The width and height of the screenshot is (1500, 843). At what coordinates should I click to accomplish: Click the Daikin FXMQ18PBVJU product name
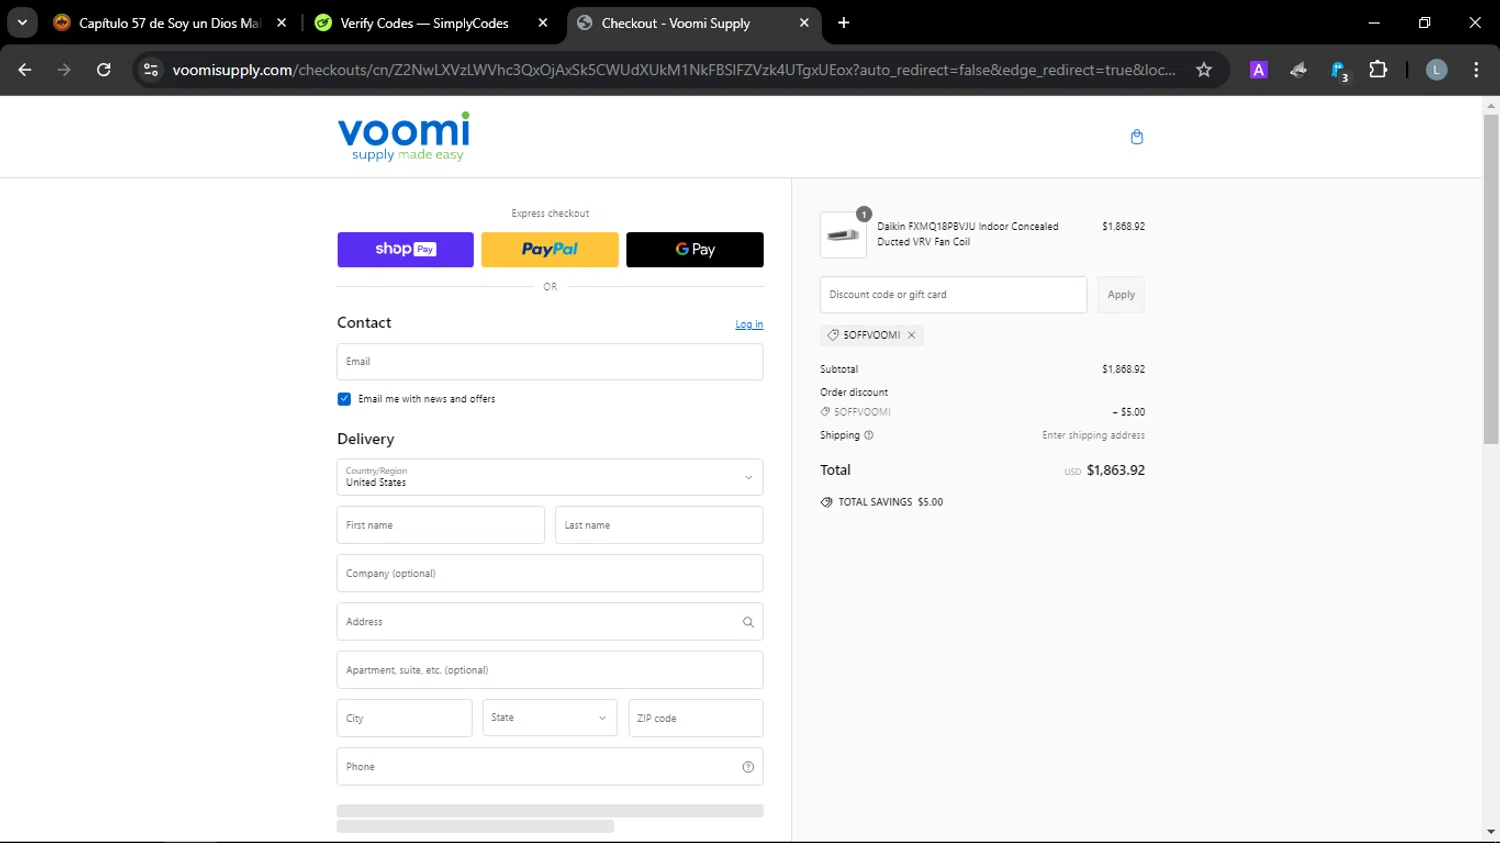pyautogui.click(x=968, y=234)
